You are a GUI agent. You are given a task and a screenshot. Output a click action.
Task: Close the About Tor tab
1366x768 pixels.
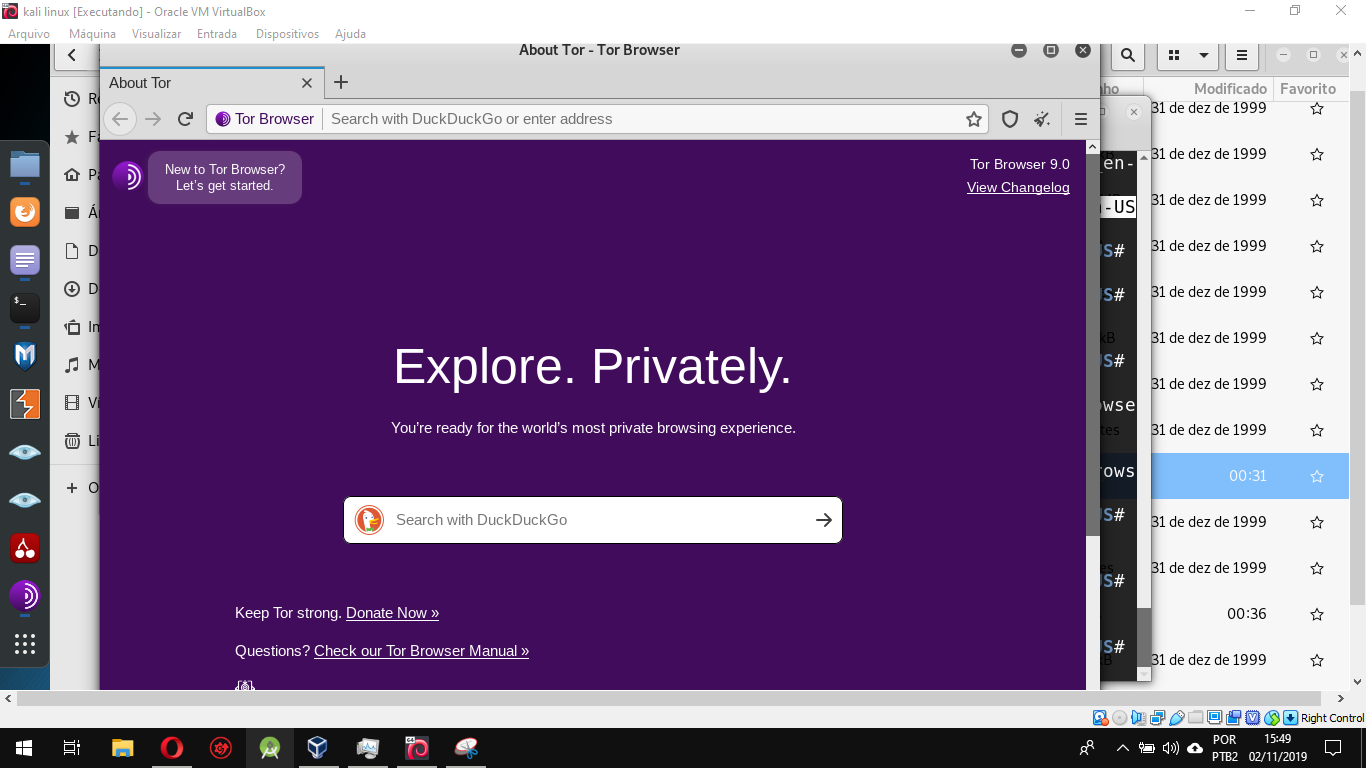coord(307,83)
